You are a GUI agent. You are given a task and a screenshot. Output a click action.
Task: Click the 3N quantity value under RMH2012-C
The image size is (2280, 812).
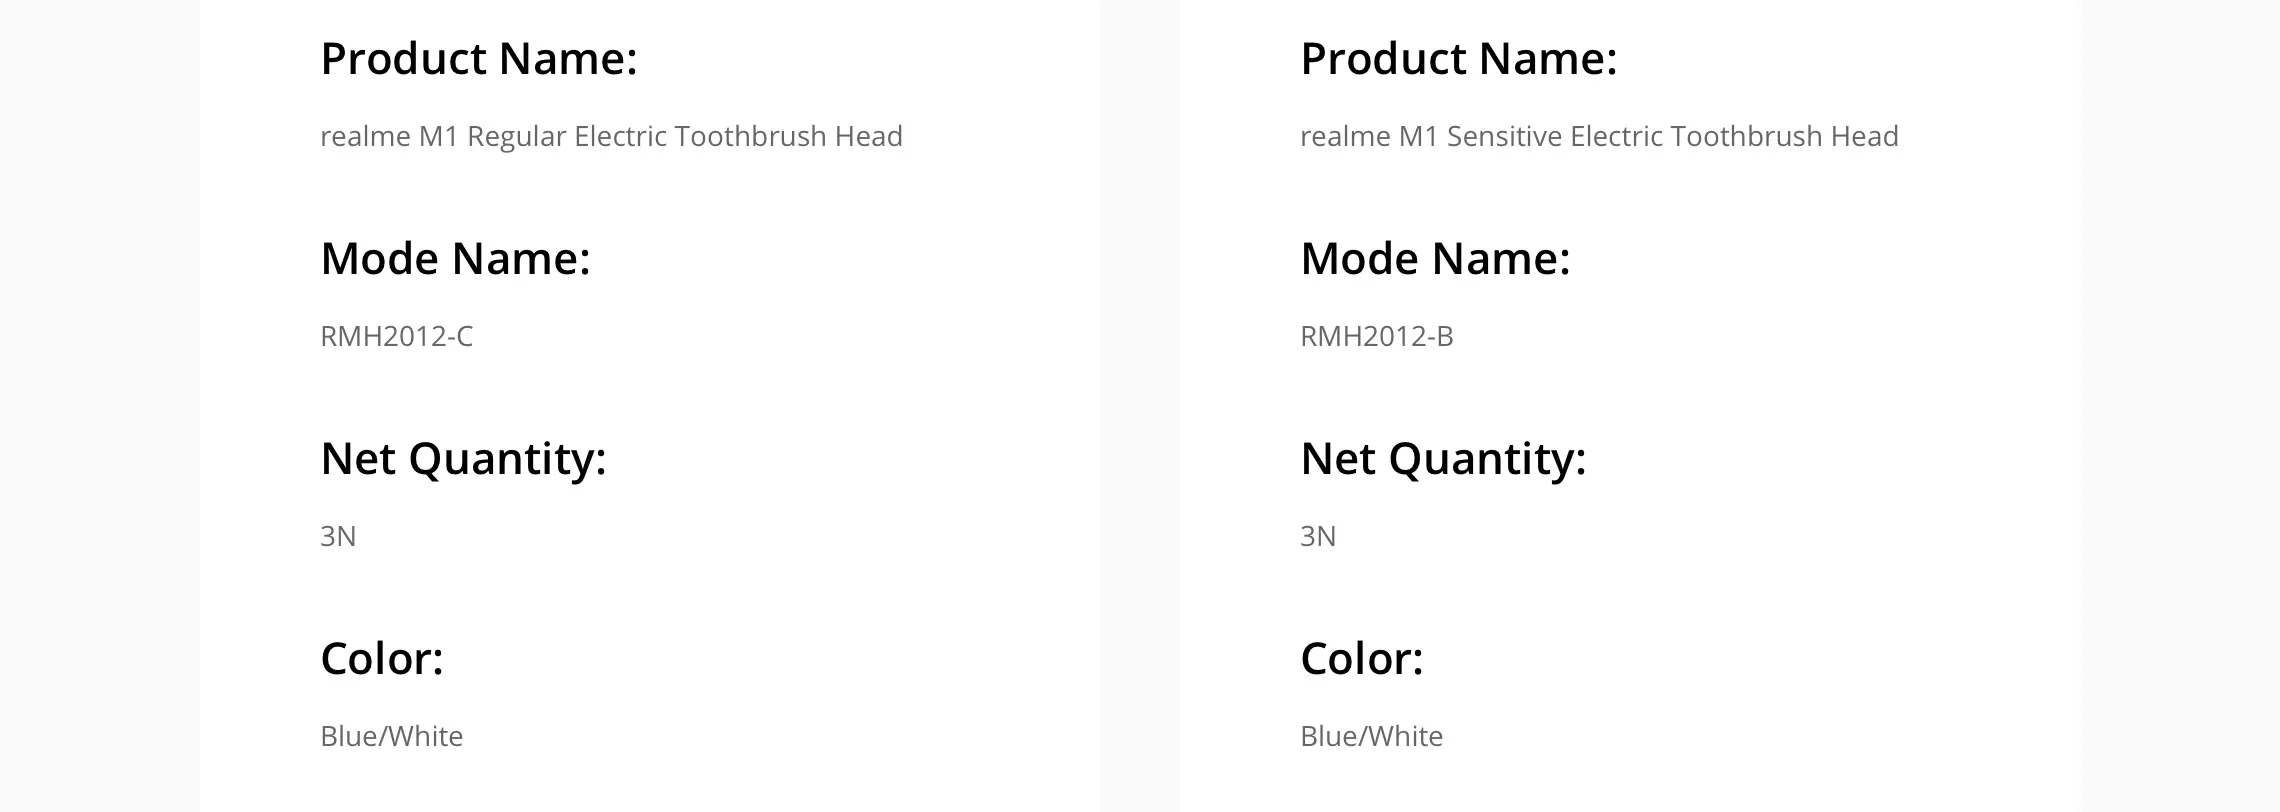[x=338, y=536]
